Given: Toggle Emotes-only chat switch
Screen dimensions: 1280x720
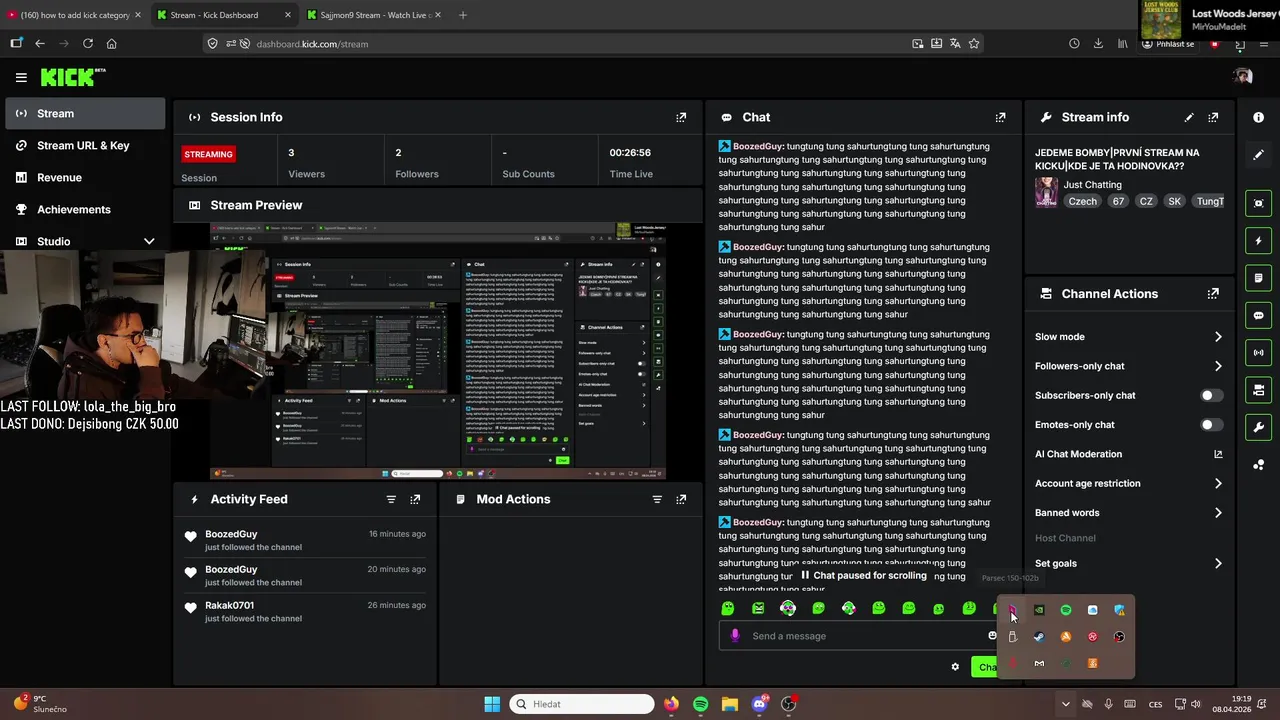Looking at the screenshot, I should 1211,425.
